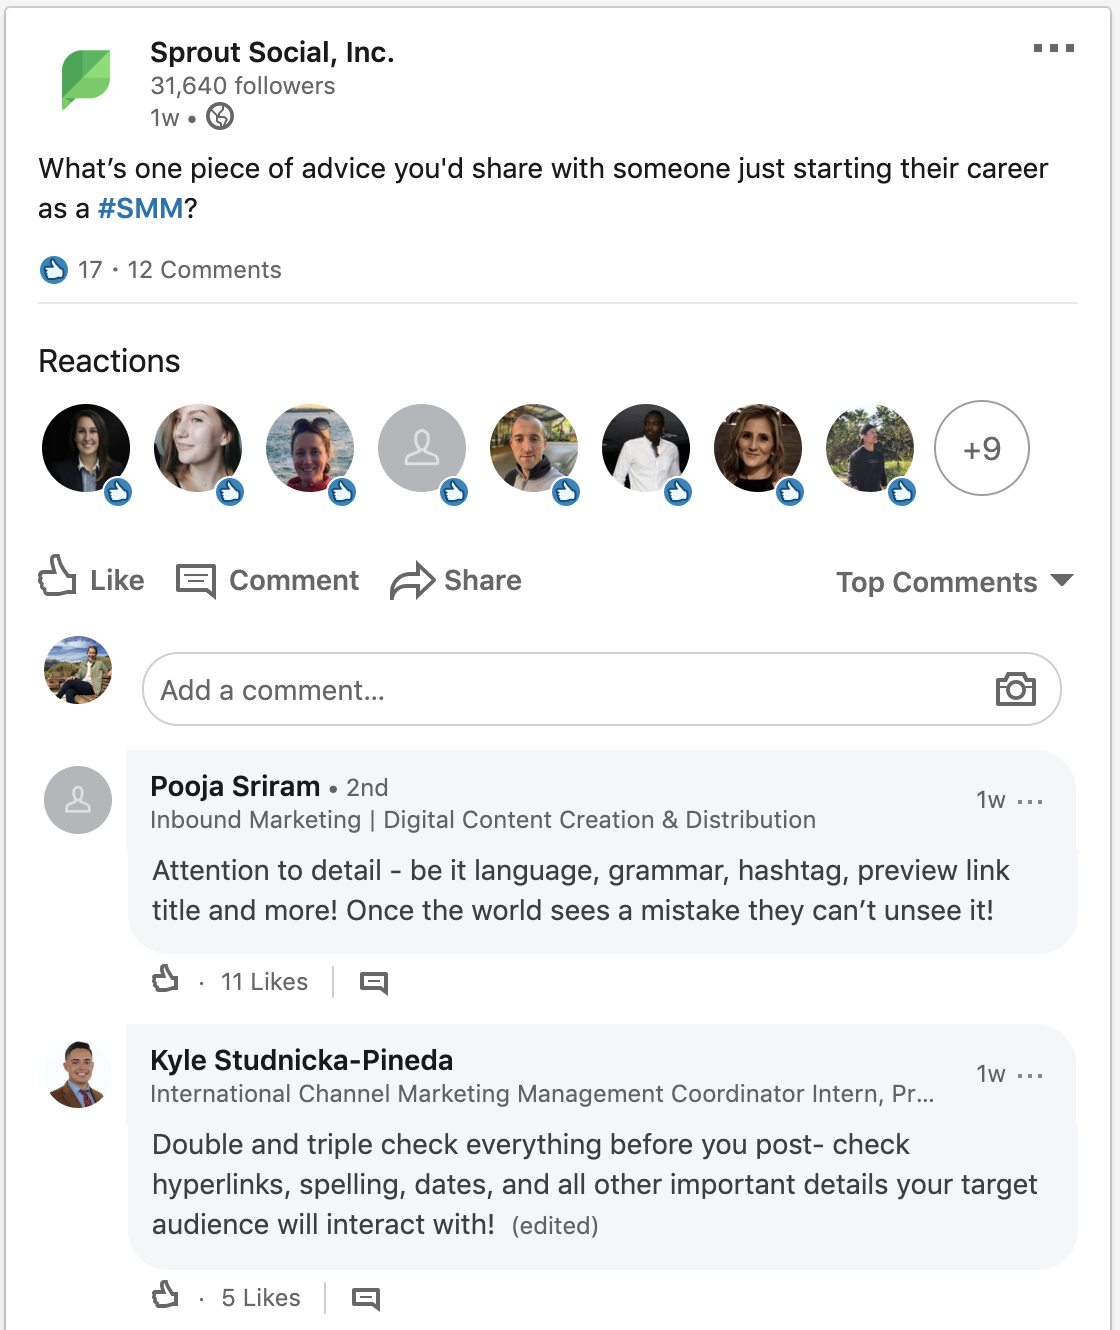Reply to Pooja Sriram's comment via reply icon
The height and width of the screenshot is (1330, 1120).
point(374,983)
